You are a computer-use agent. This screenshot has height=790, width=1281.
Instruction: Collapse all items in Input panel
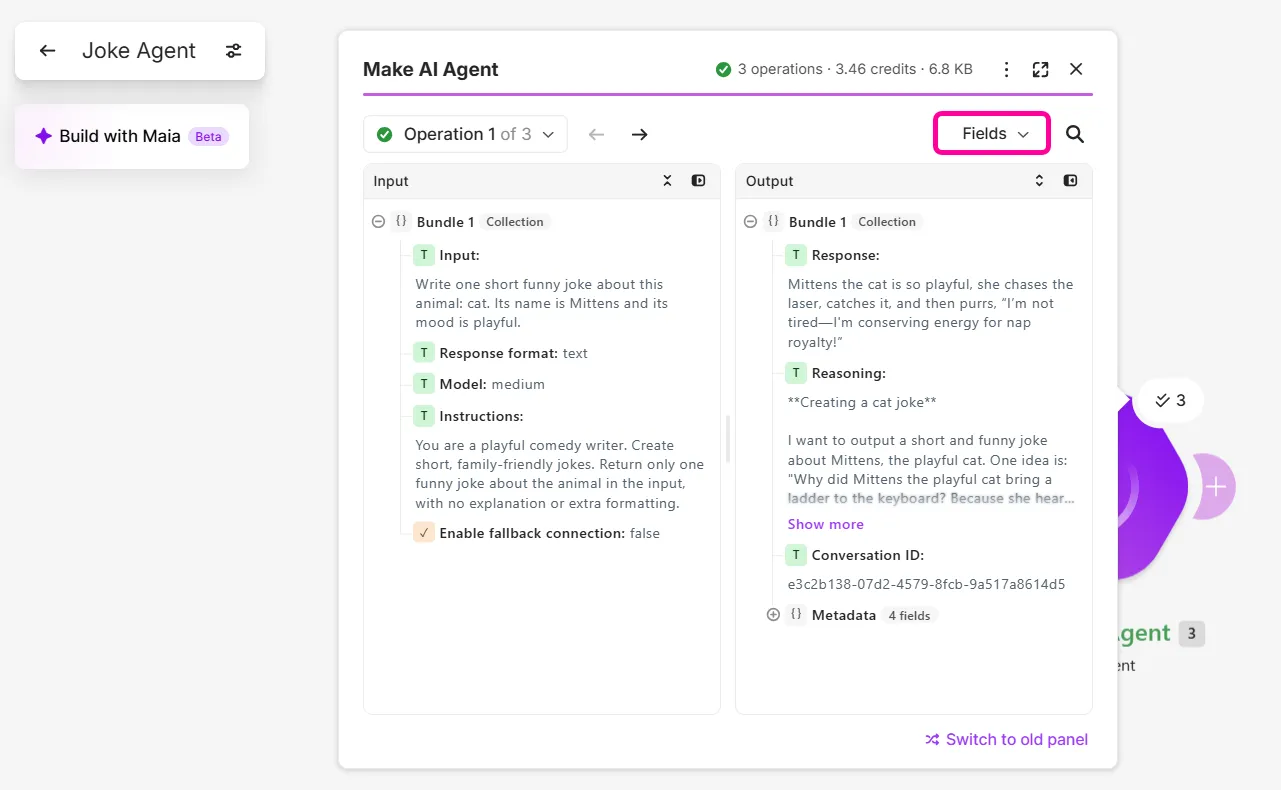click(668, 181)
